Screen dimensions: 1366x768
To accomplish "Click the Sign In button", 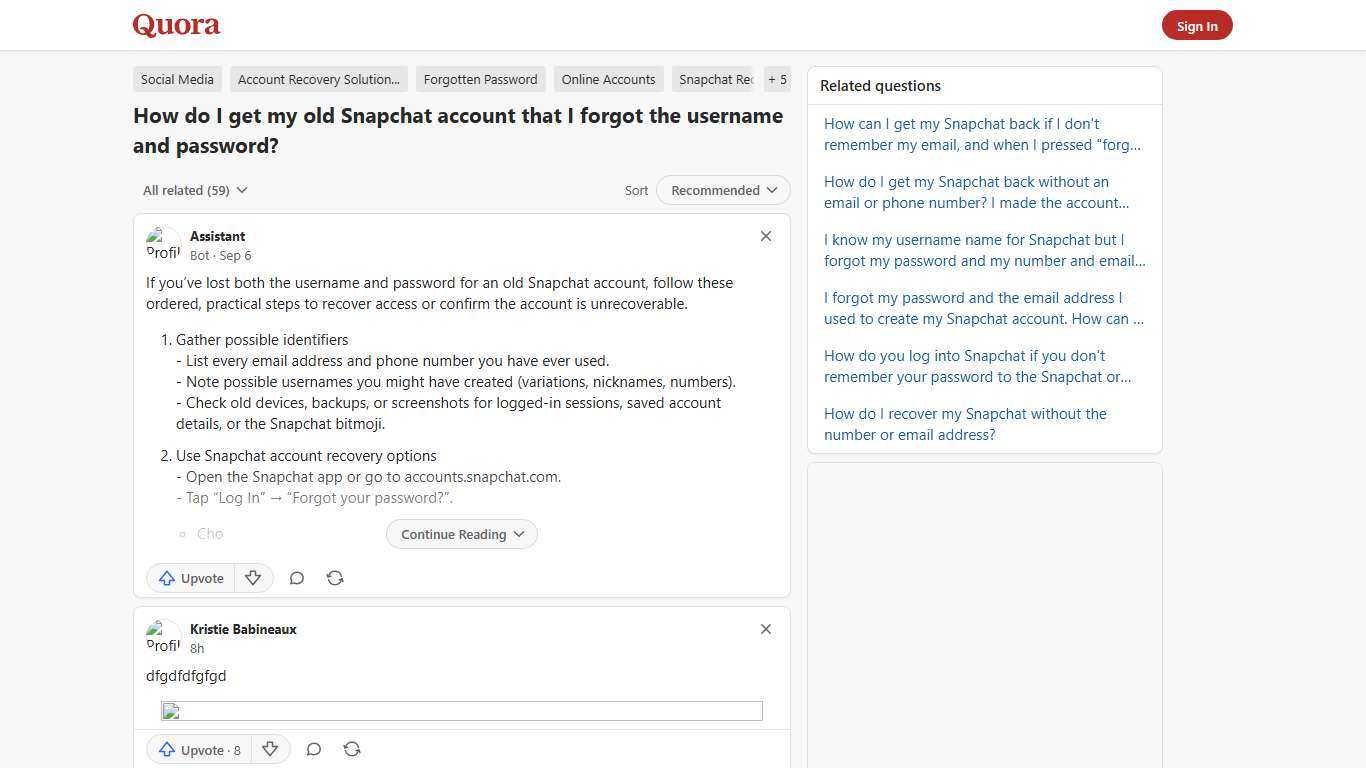I will (1197, 25).
